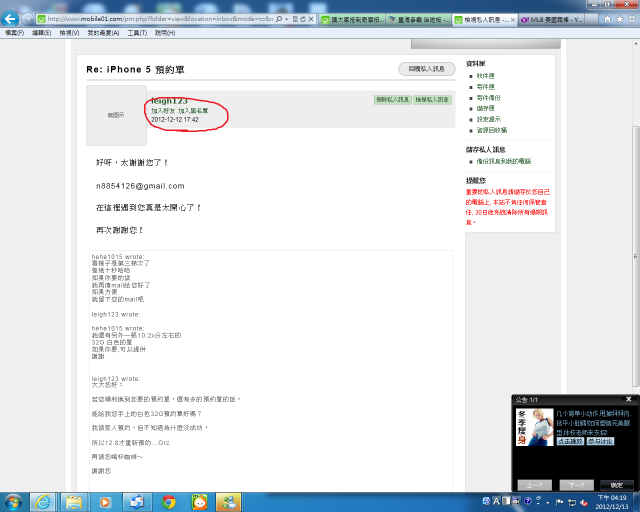The height and width of the screenshot is (512, 640).
Task: Refresh the mobile01 page
Action: click(x=303, y=19)
